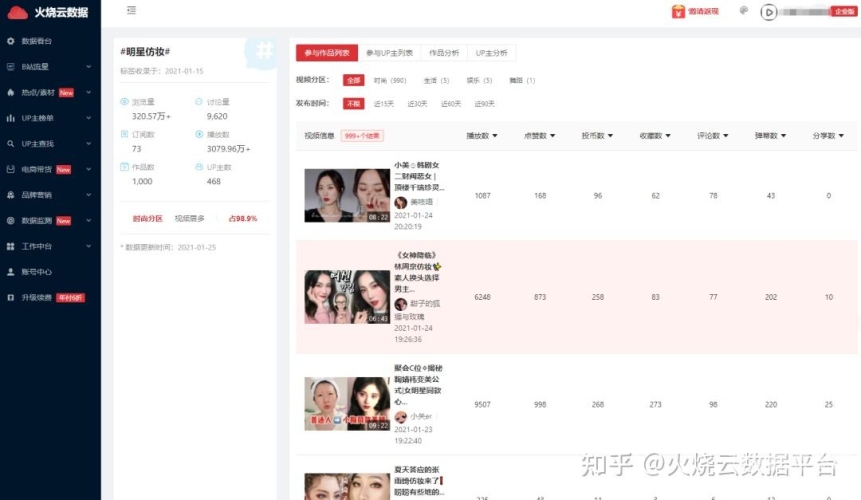861x500 pixels.
Task: Expand the B站流量 sidebar submenu chevron
Action: point(88,66)
